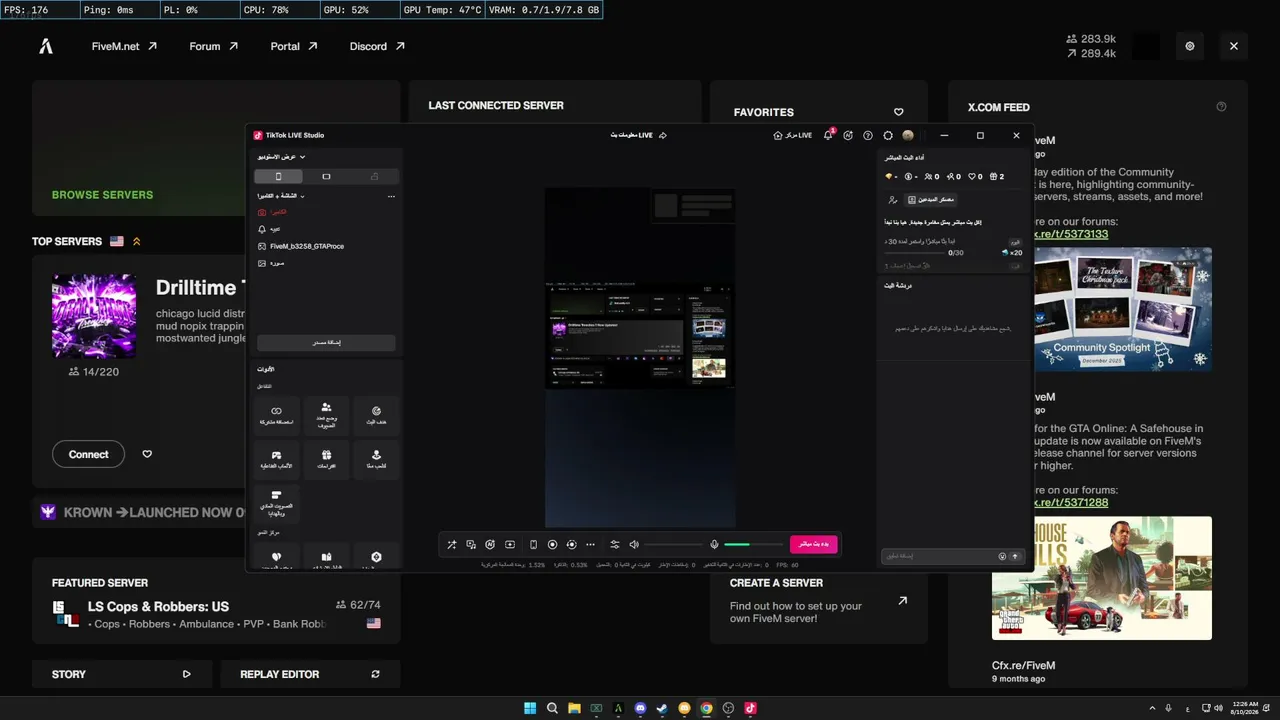The image size is (1280, 720).
Task: Open the Discord link in FiveM header
Action: tap(377, 46)
